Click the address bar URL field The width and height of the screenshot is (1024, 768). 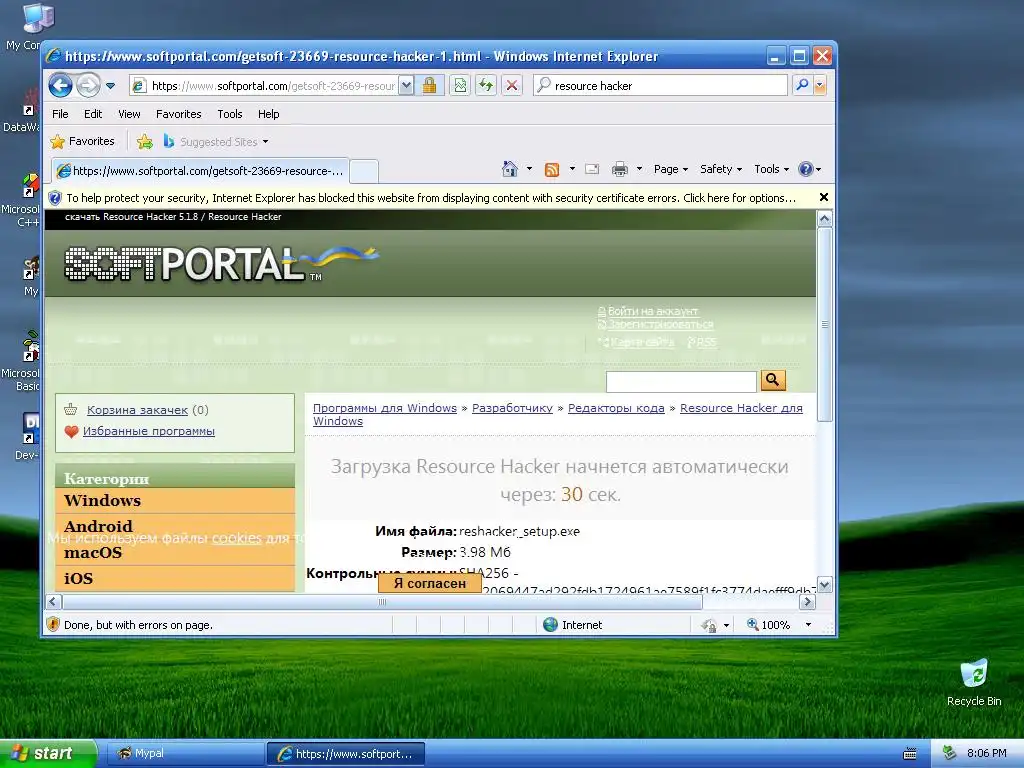(263, 86)
